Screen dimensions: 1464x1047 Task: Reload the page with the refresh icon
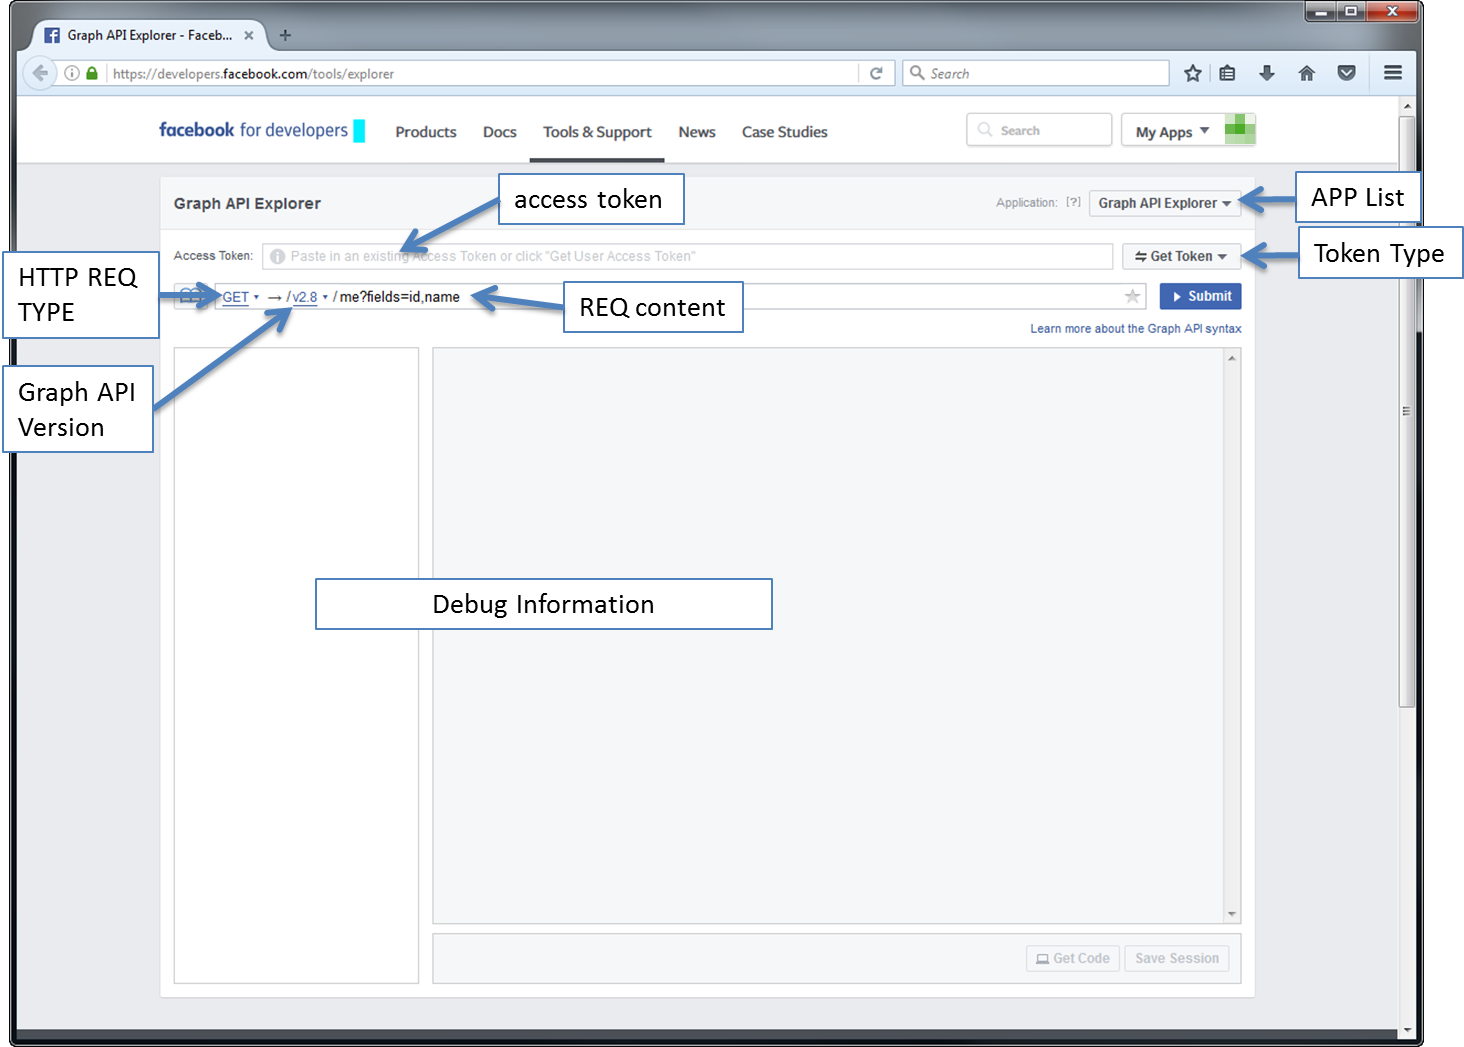(876, 73)
